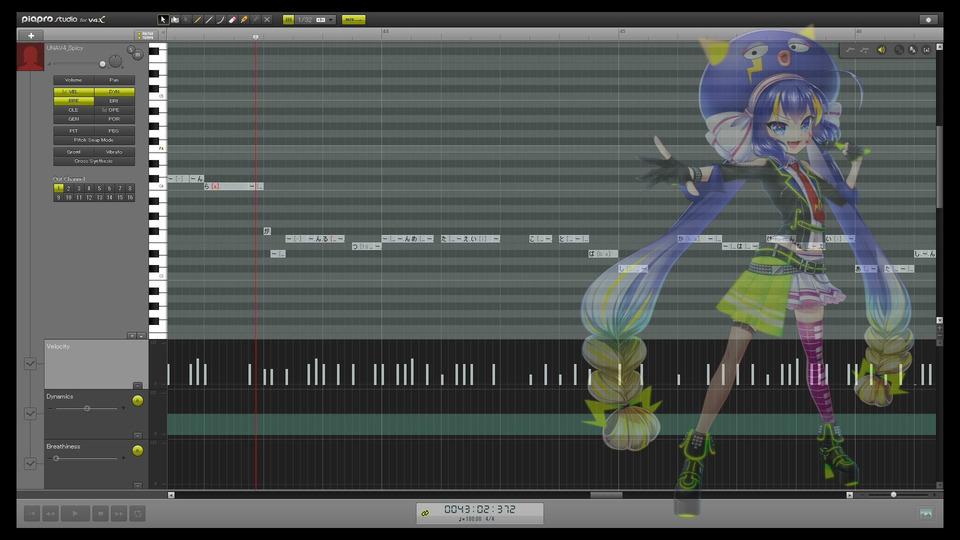
Task: Select the curve drawing tool
Action: click(x=220, y=20)
